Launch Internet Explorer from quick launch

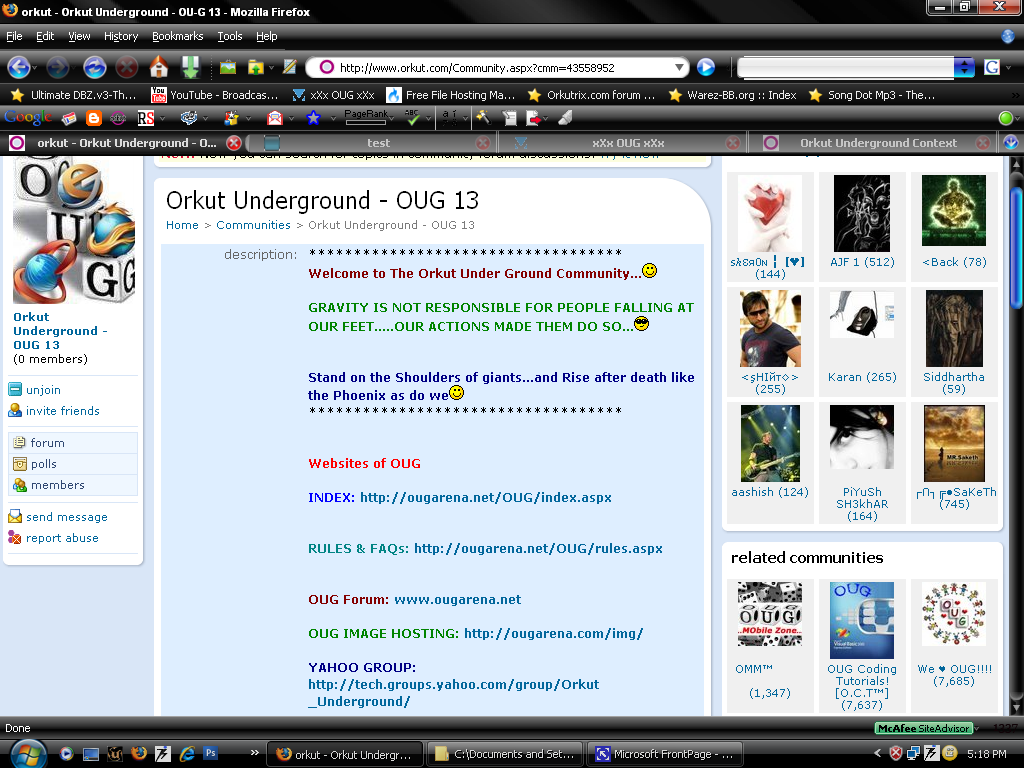(x=187, y=754)
